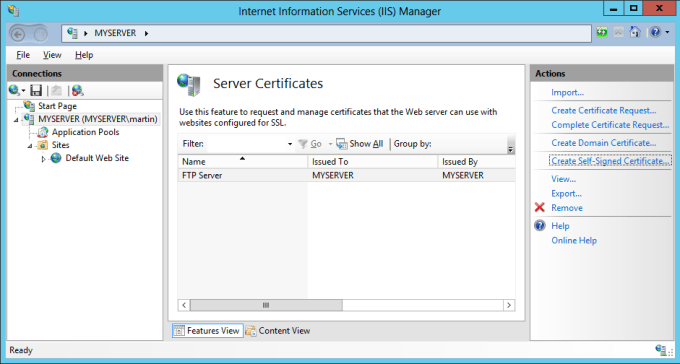Click horizontal scrollbar right arrow
Screen dimensions: 680x364
(x=509, y=305)
